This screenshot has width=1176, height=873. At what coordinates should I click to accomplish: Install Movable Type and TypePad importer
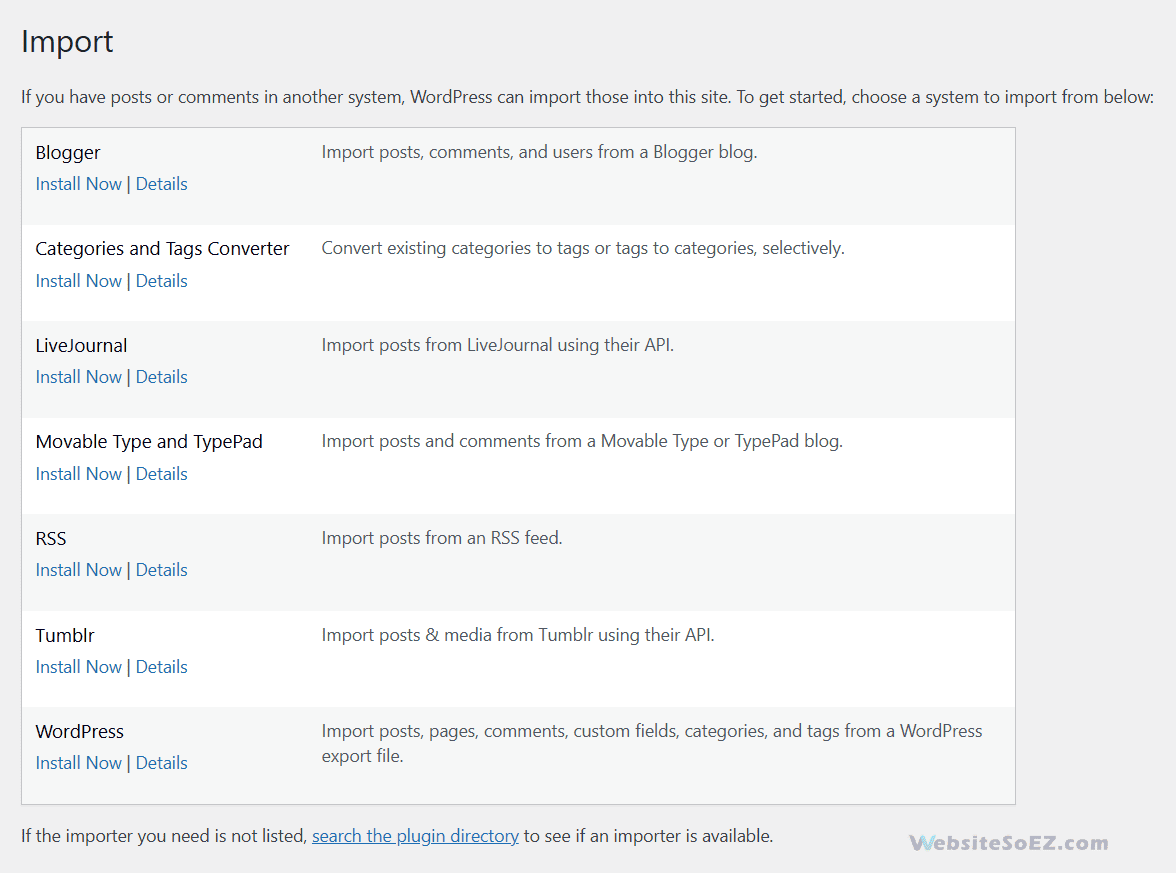(78, 473)
